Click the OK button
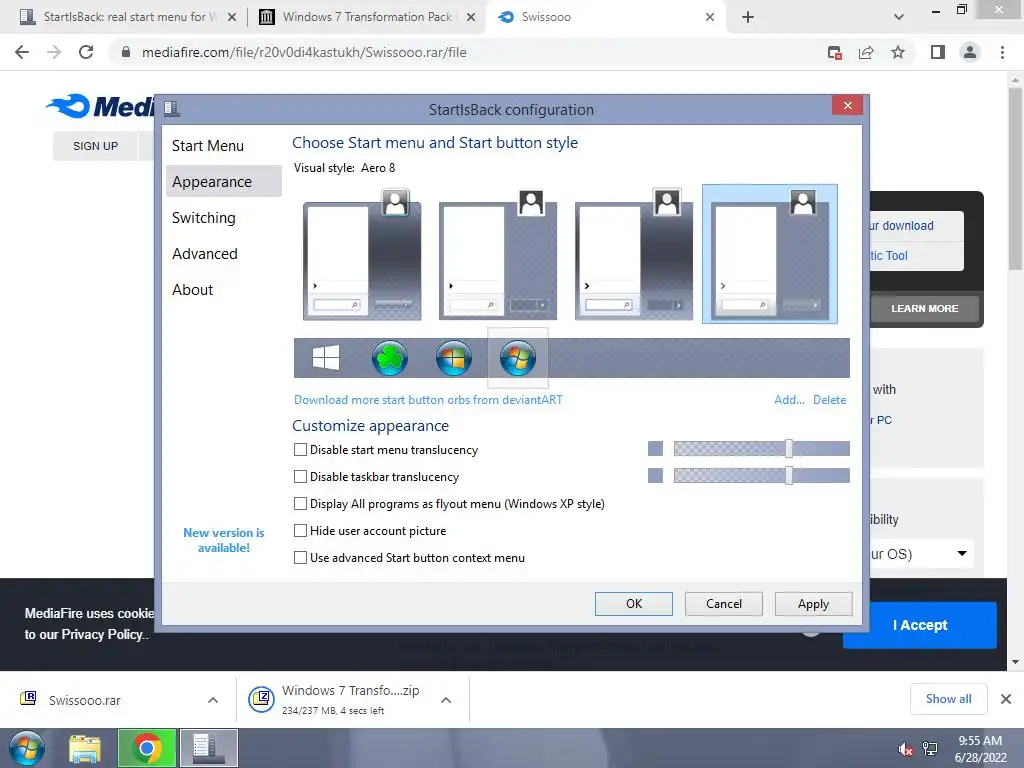Image resolution: width=1024 pixels, height=768 pixels. coord(633,603)
